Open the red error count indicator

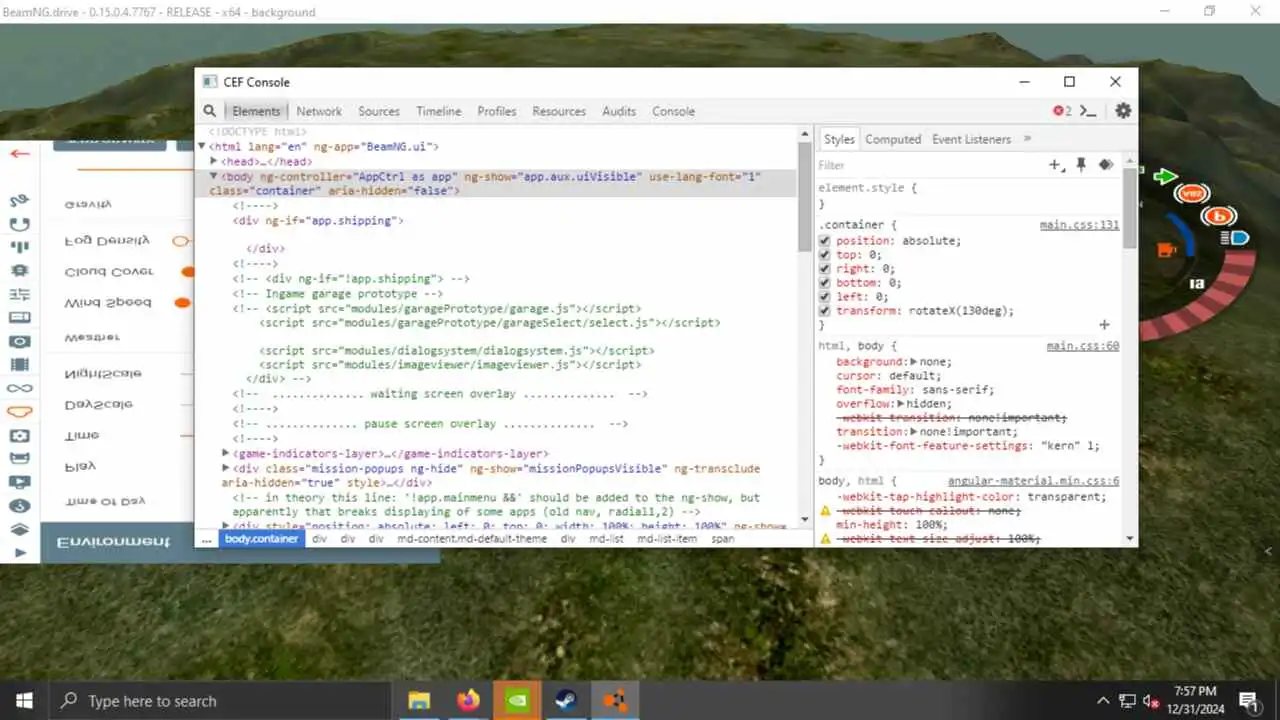tap(1062, 111)
